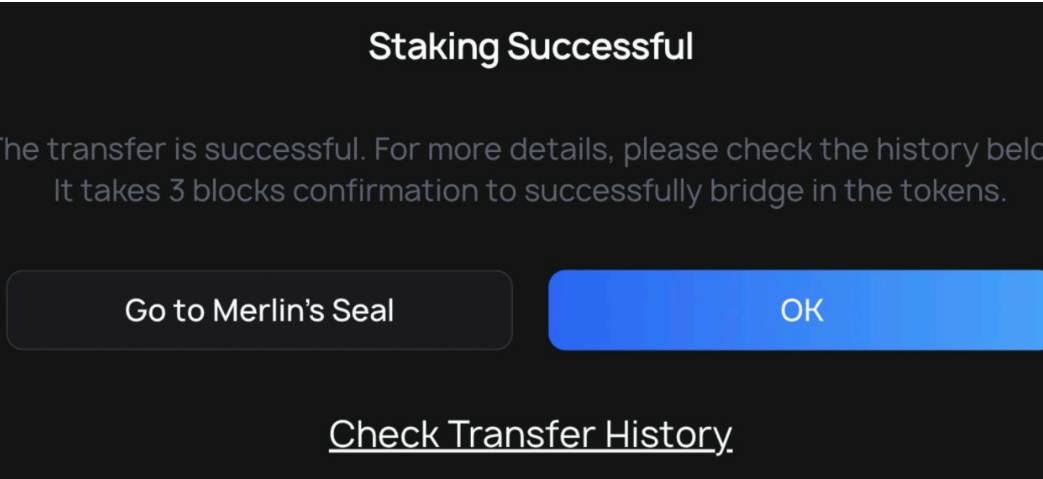Click the Staking Successful heading
1043x479 pixels.
531,48
